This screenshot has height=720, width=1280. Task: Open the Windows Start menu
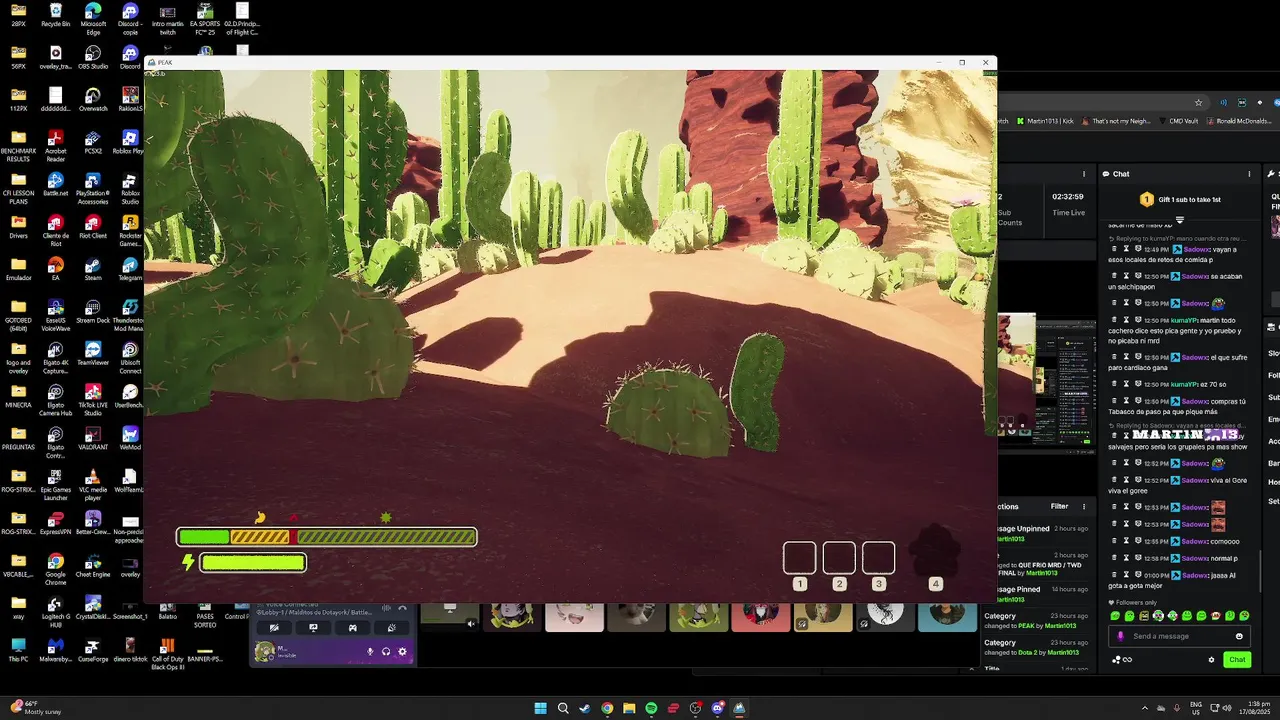pos(541,708)
